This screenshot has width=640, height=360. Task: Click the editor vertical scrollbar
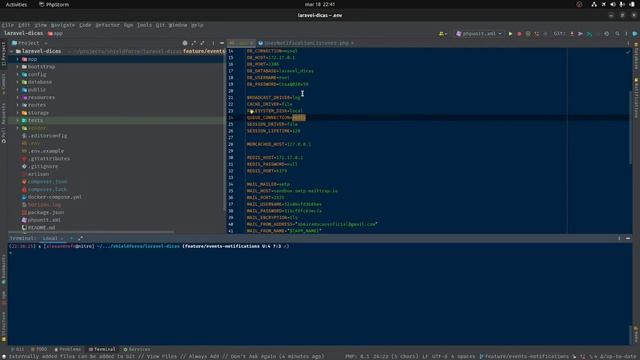pyautogui.click(x=630, y=127)
